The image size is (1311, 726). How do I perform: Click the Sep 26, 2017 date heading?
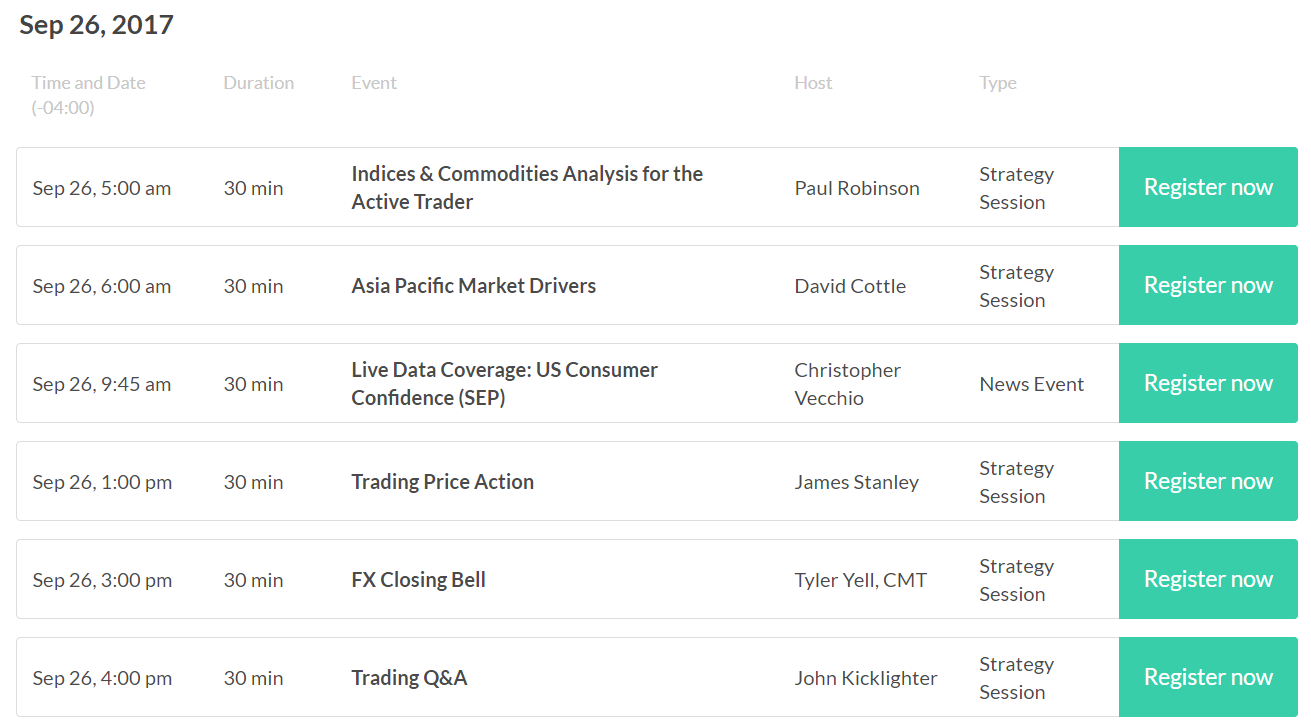[96, 25]
